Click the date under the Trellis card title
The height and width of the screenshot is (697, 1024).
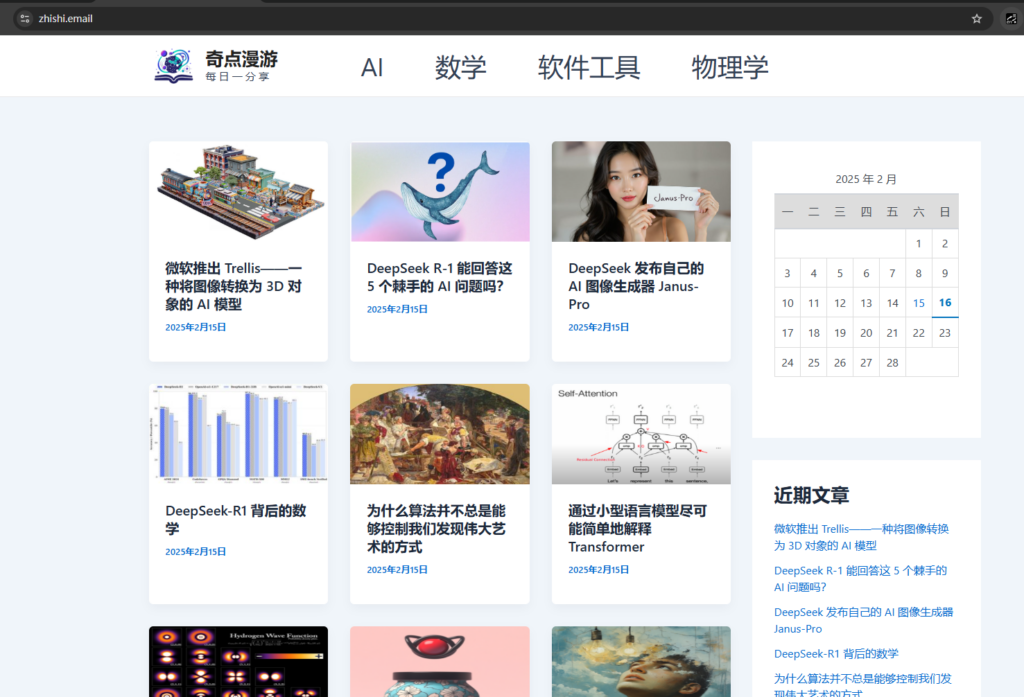click(x=195, y=327)
